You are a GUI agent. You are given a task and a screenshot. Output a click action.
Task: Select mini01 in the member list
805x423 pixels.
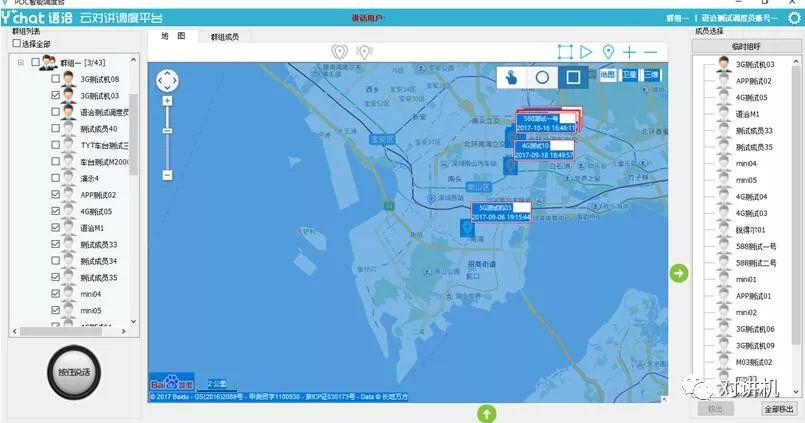coord(746,279)
